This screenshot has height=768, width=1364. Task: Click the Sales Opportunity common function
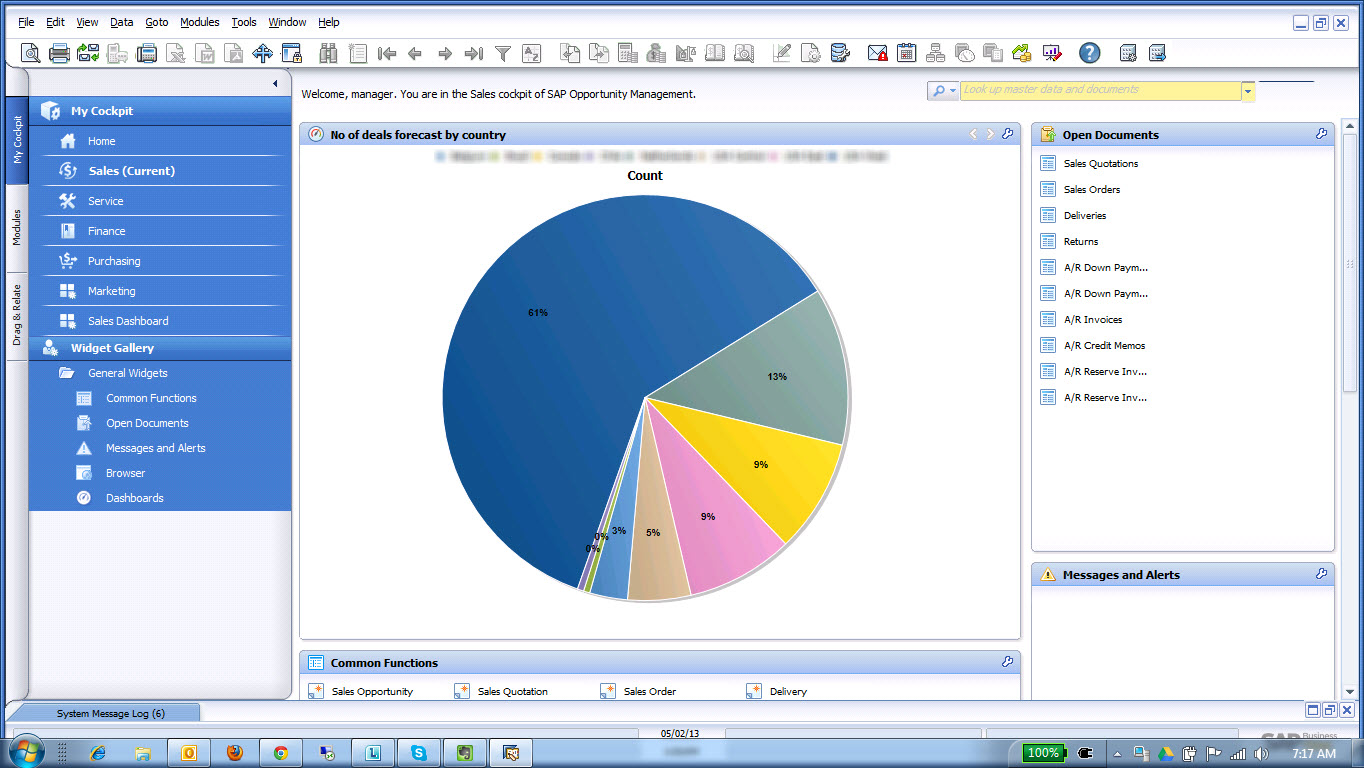pyautogui.click(x=371, y=692)
